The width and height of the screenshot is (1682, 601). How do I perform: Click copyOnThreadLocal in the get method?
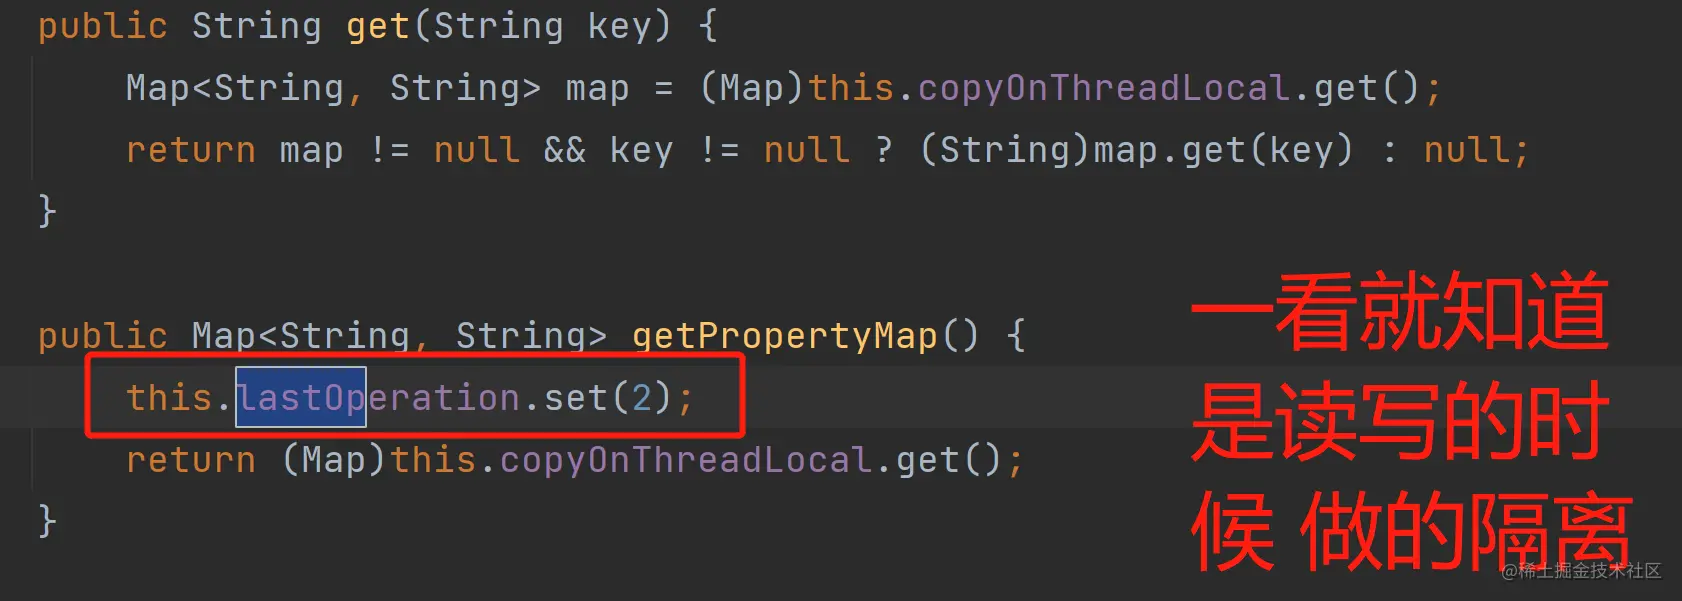[x=1104, y=88]
